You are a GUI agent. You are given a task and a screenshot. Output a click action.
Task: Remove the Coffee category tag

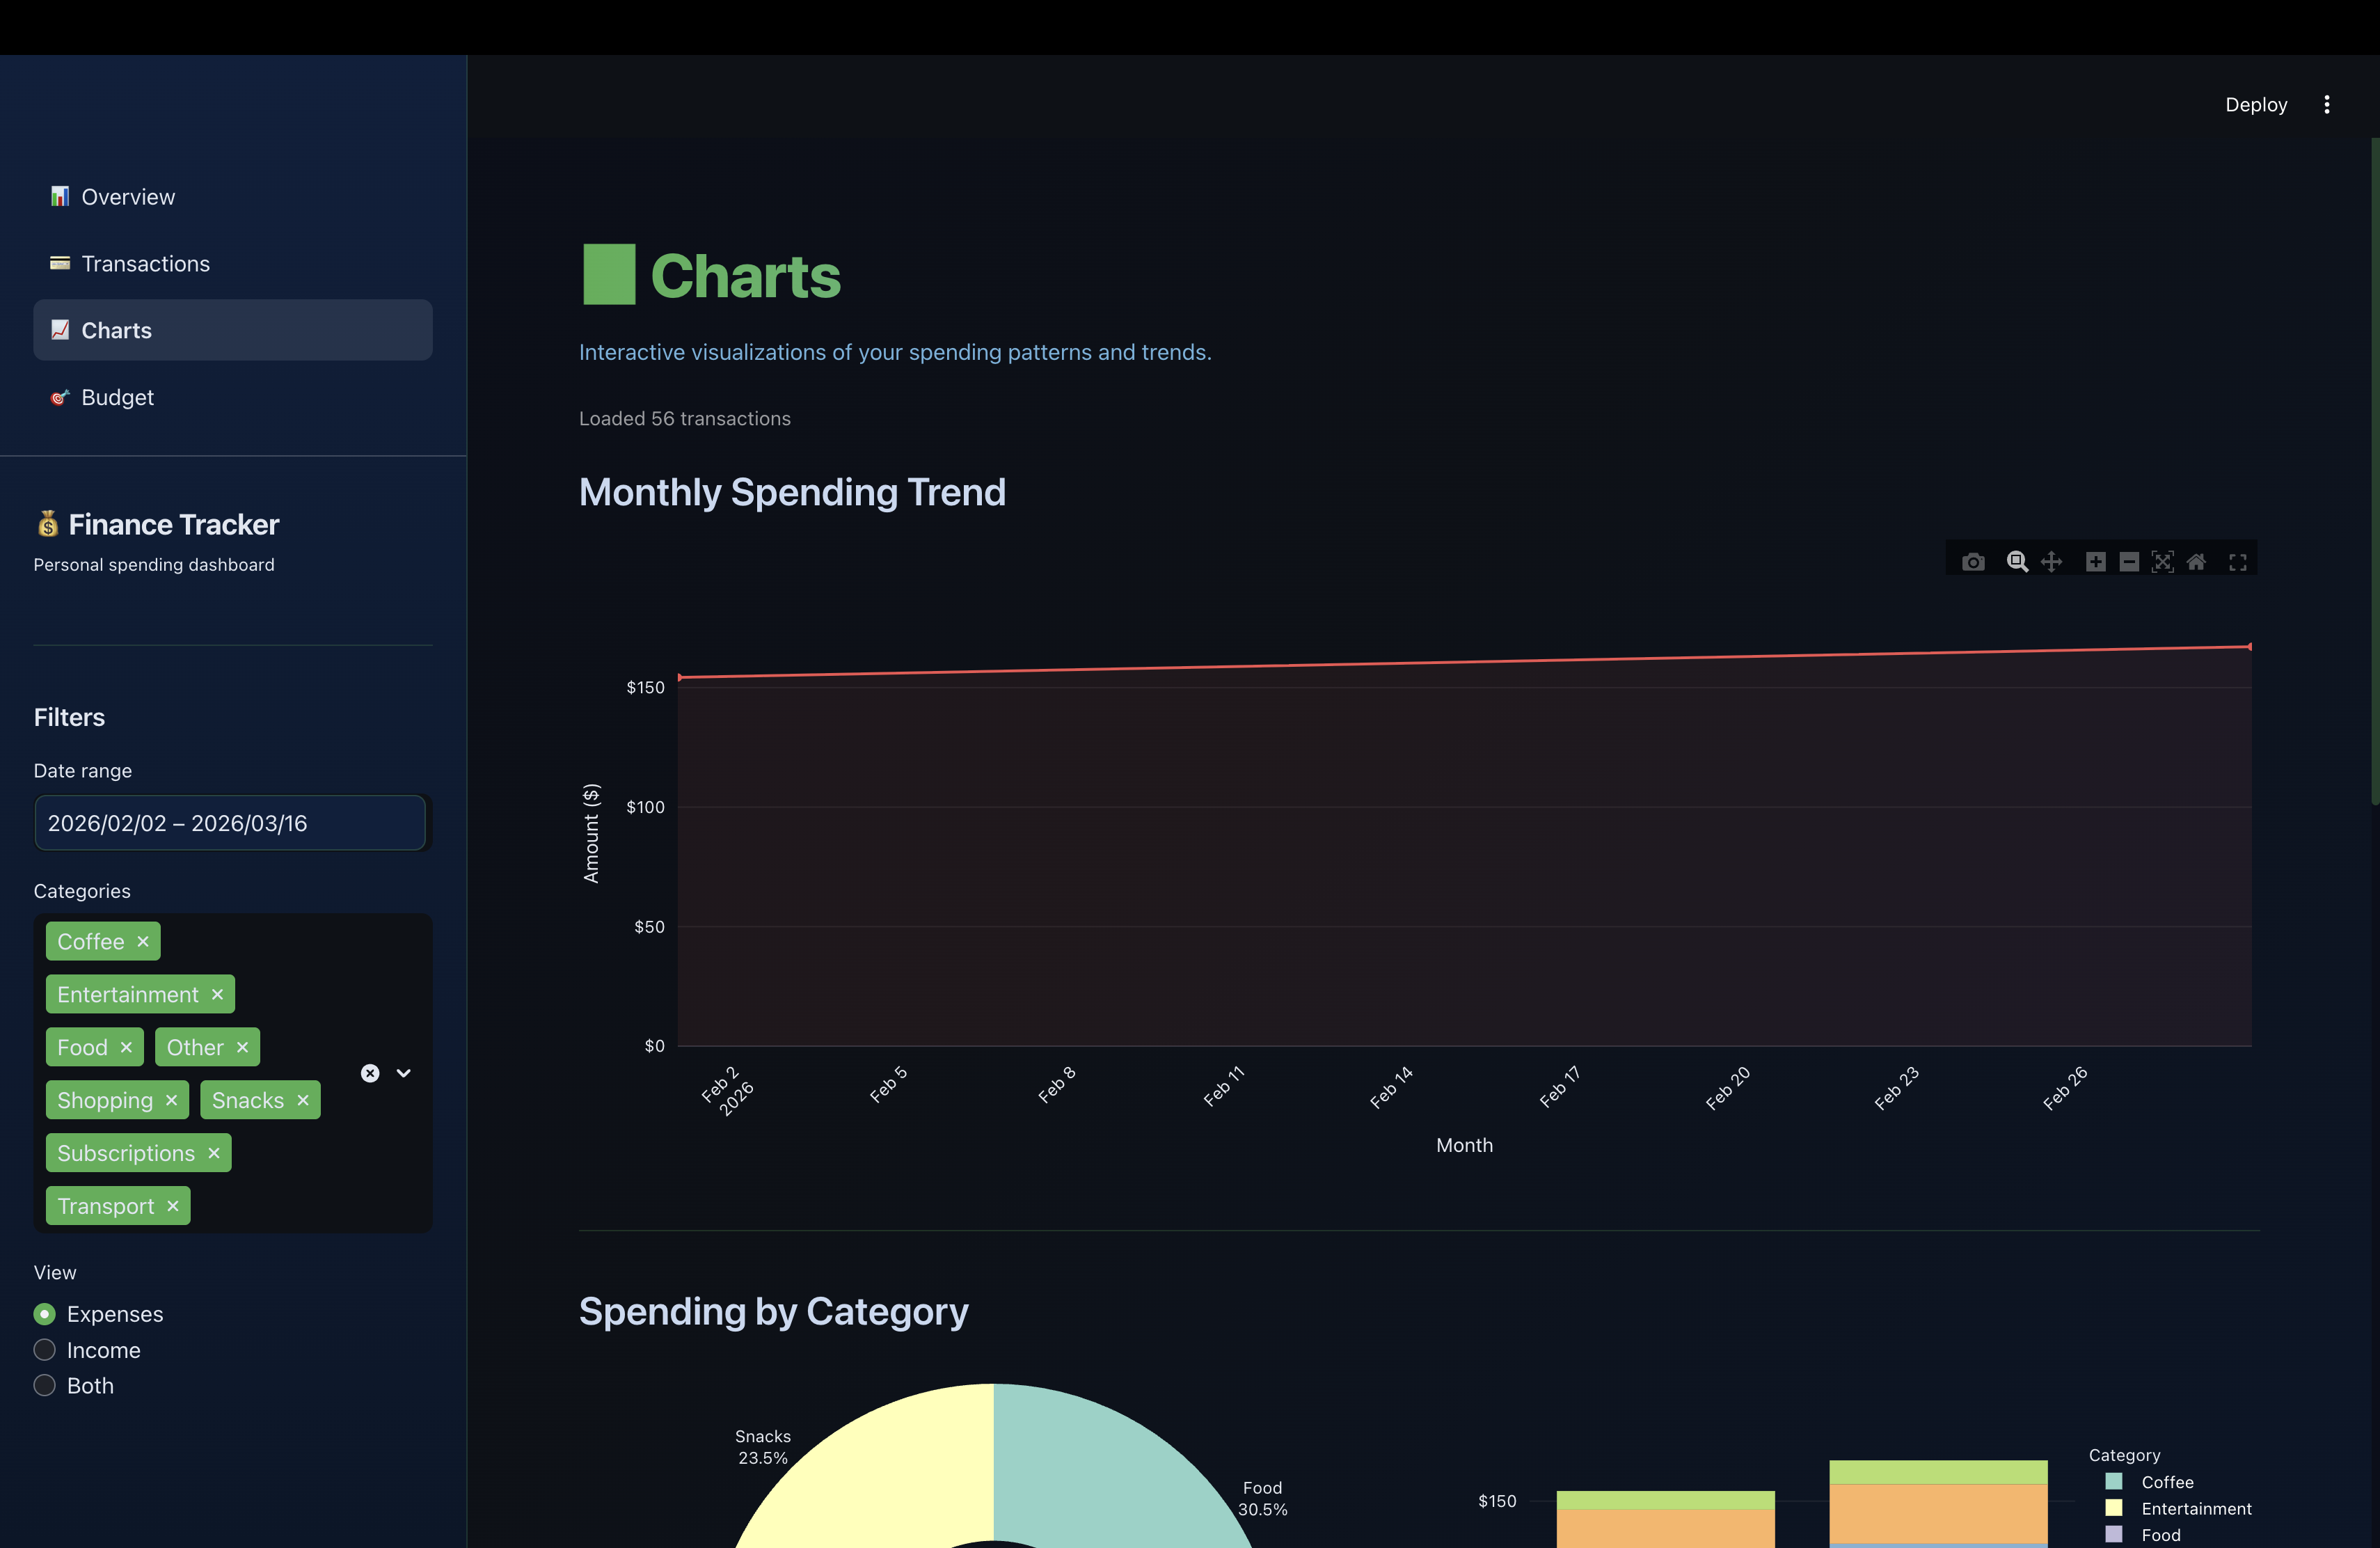142,941
